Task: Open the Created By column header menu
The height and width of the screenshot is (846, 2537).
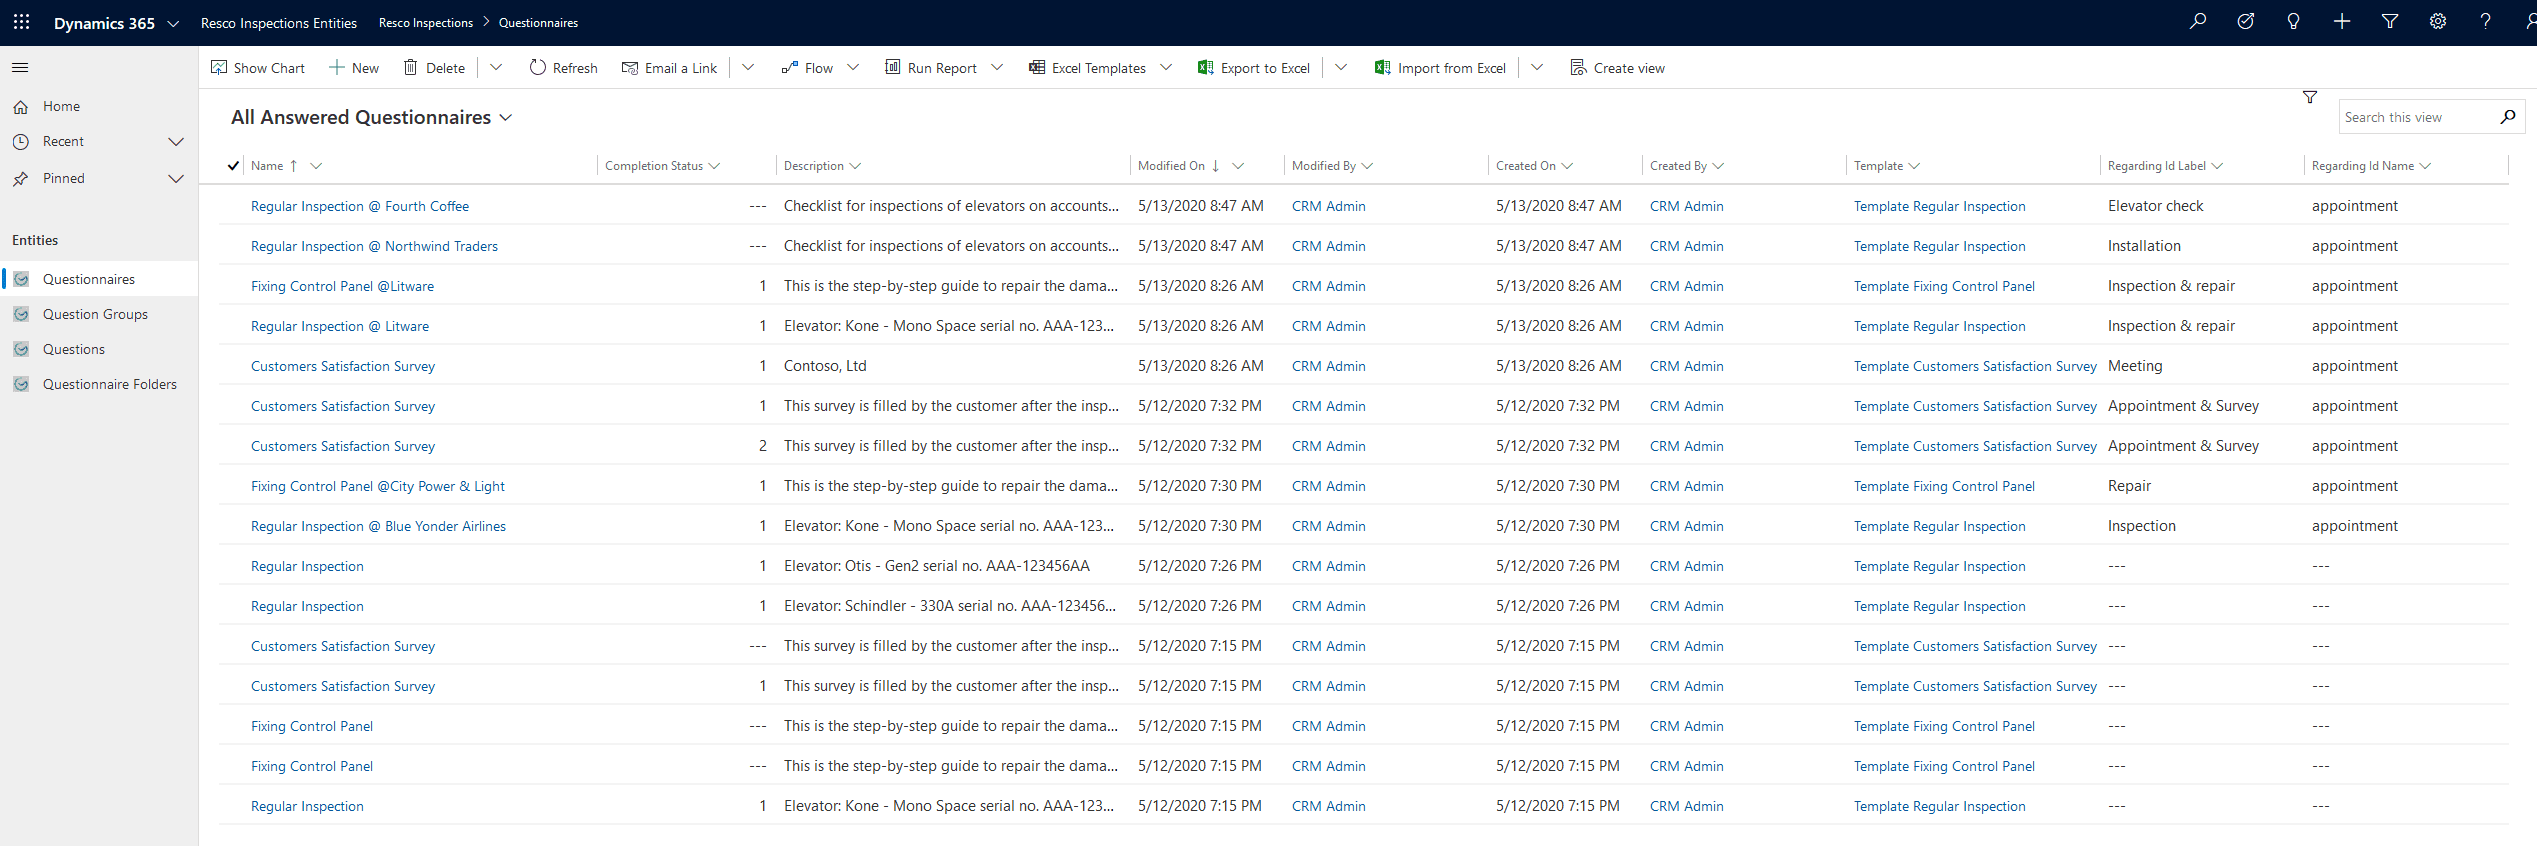Action: point(1718,166)
